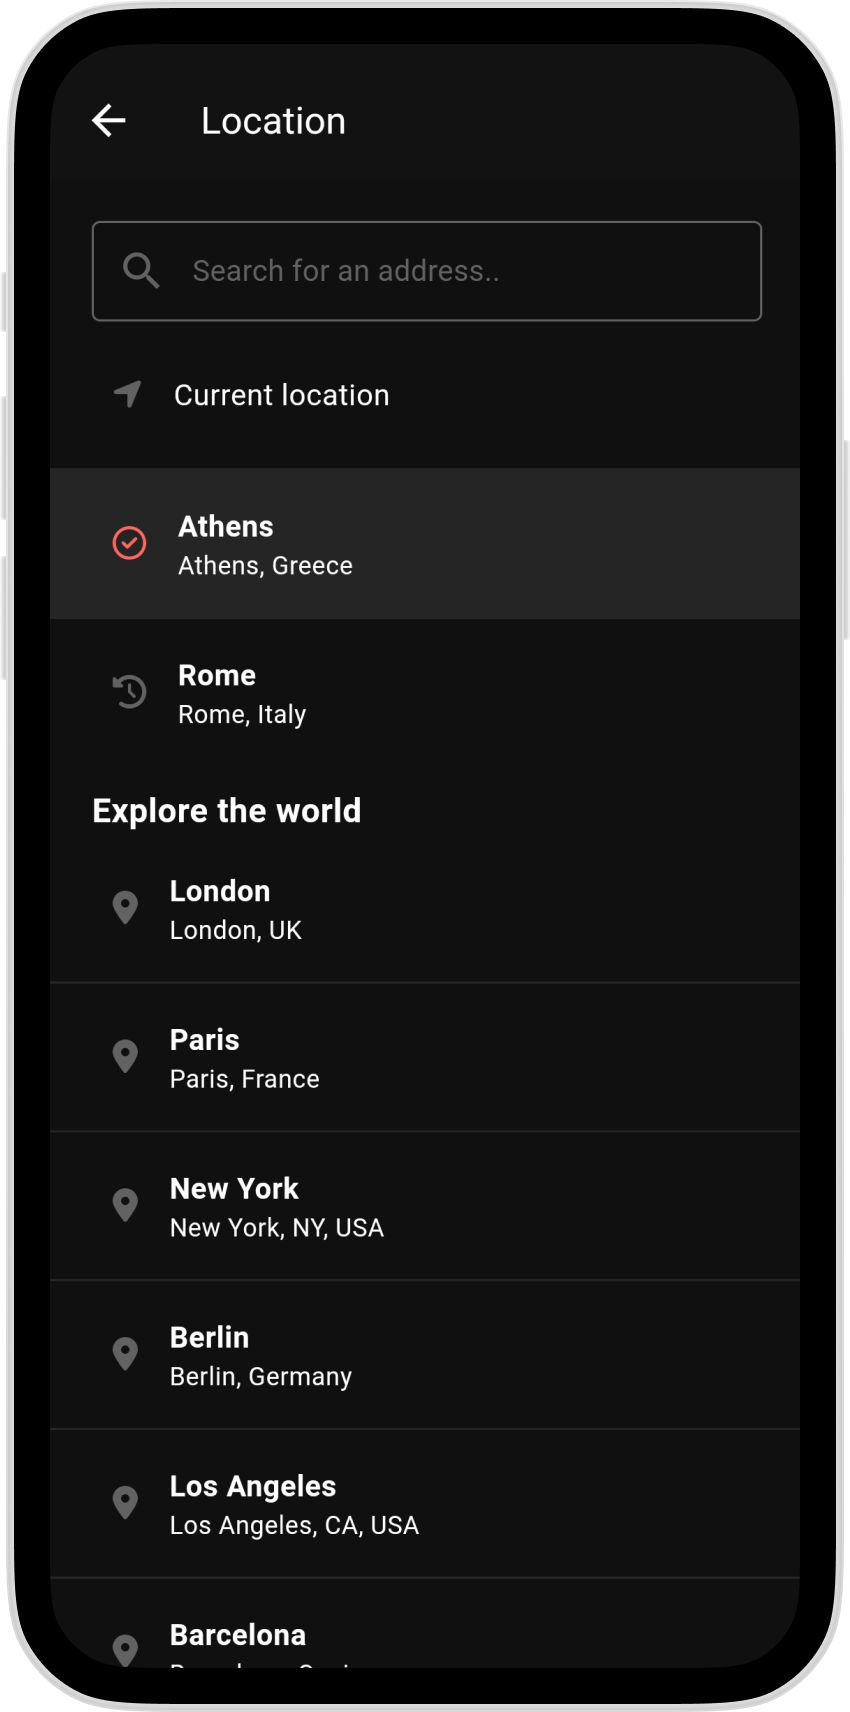Click the map pin next to Berlin
This screenshot has height=1712, width=850.
click(125, 1354)
